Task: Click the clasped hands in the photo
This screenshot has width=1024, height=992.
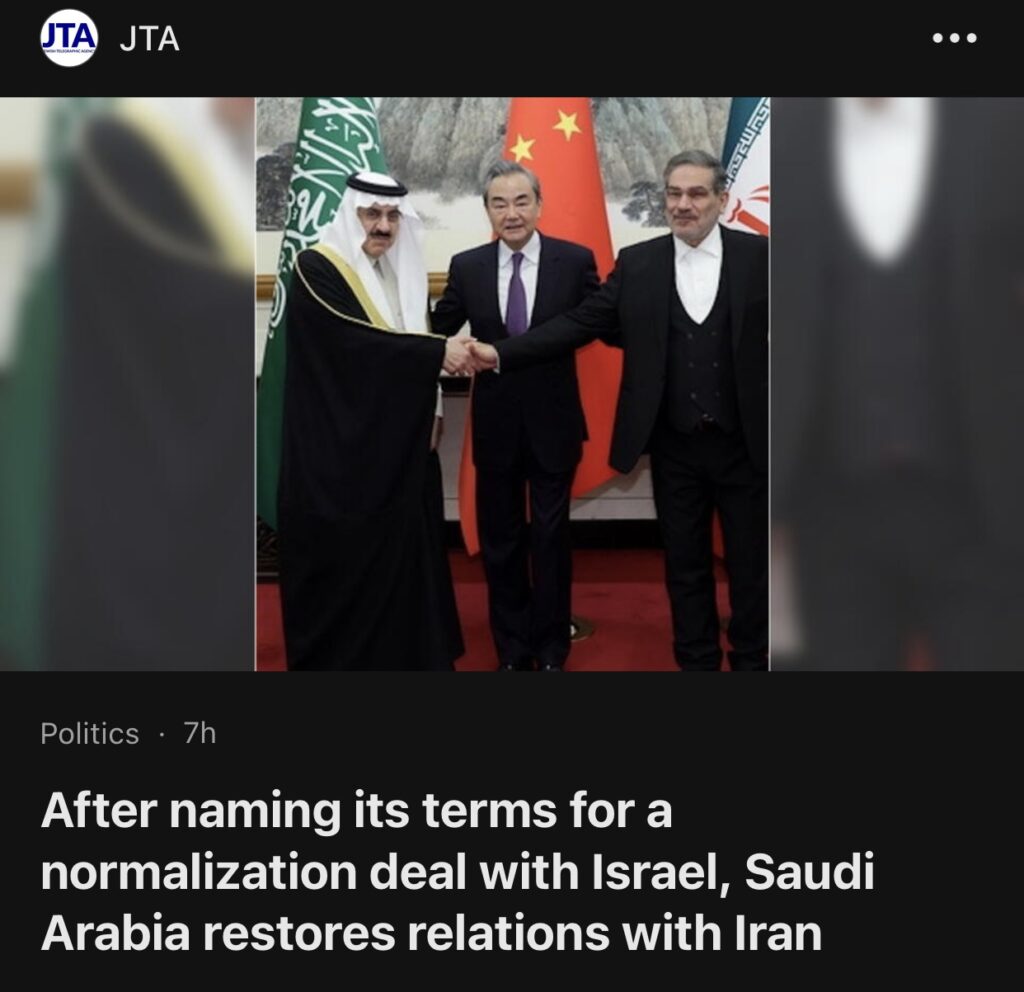Action: coord(470,357)
